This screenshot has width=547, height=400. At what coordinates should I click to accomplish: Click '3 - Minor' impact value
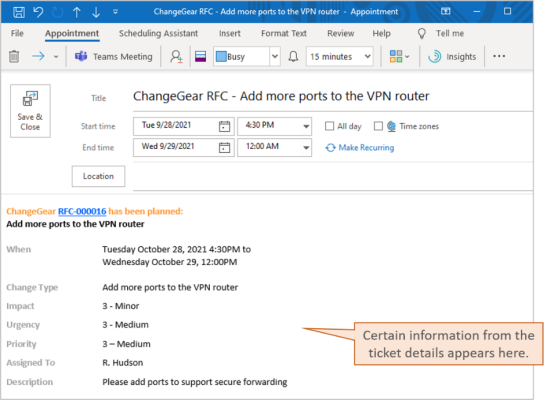point(121,306)
